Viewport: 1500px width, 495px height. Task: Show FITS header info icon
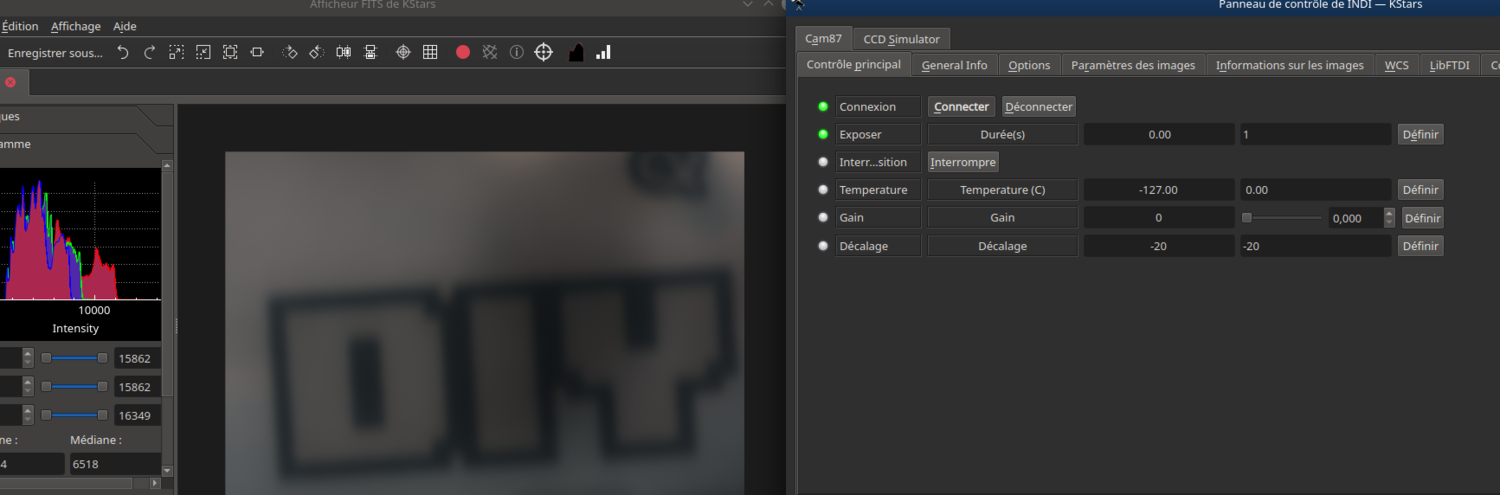pos(517,52)
